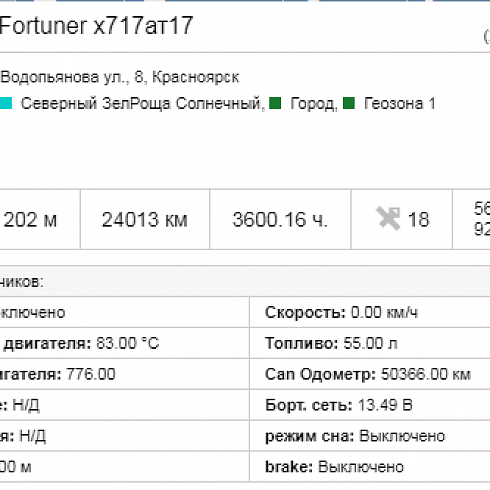Click the Геозона 1 label

pos(400,103)
